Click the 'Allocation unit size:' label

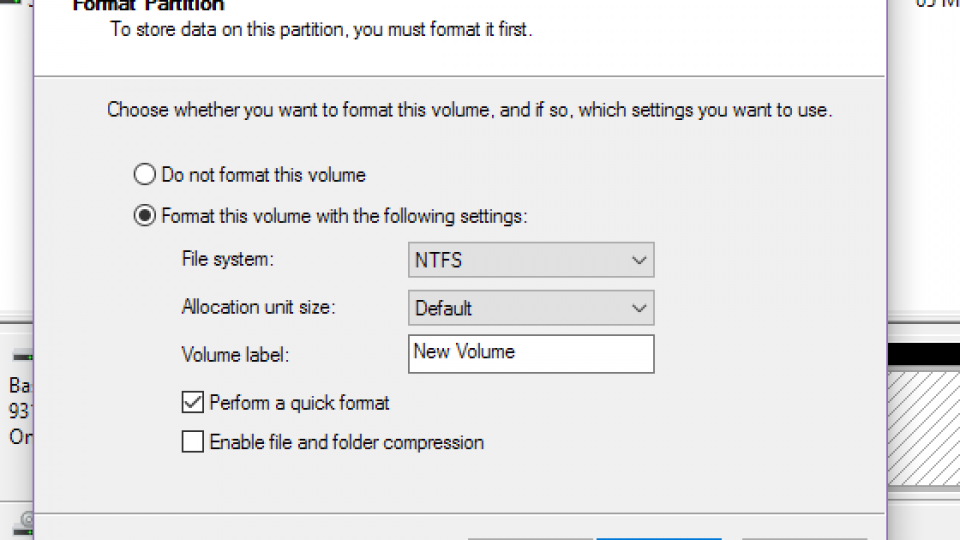[258, 307]
